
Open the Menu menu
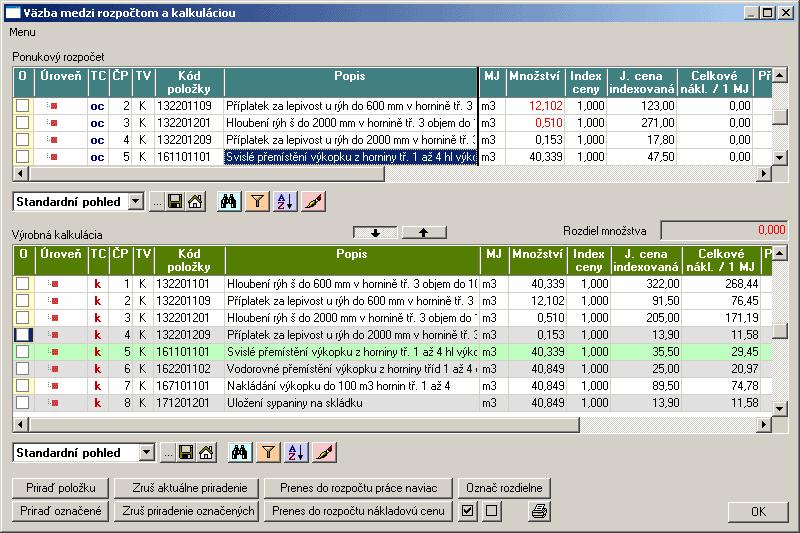click(22, 32)
